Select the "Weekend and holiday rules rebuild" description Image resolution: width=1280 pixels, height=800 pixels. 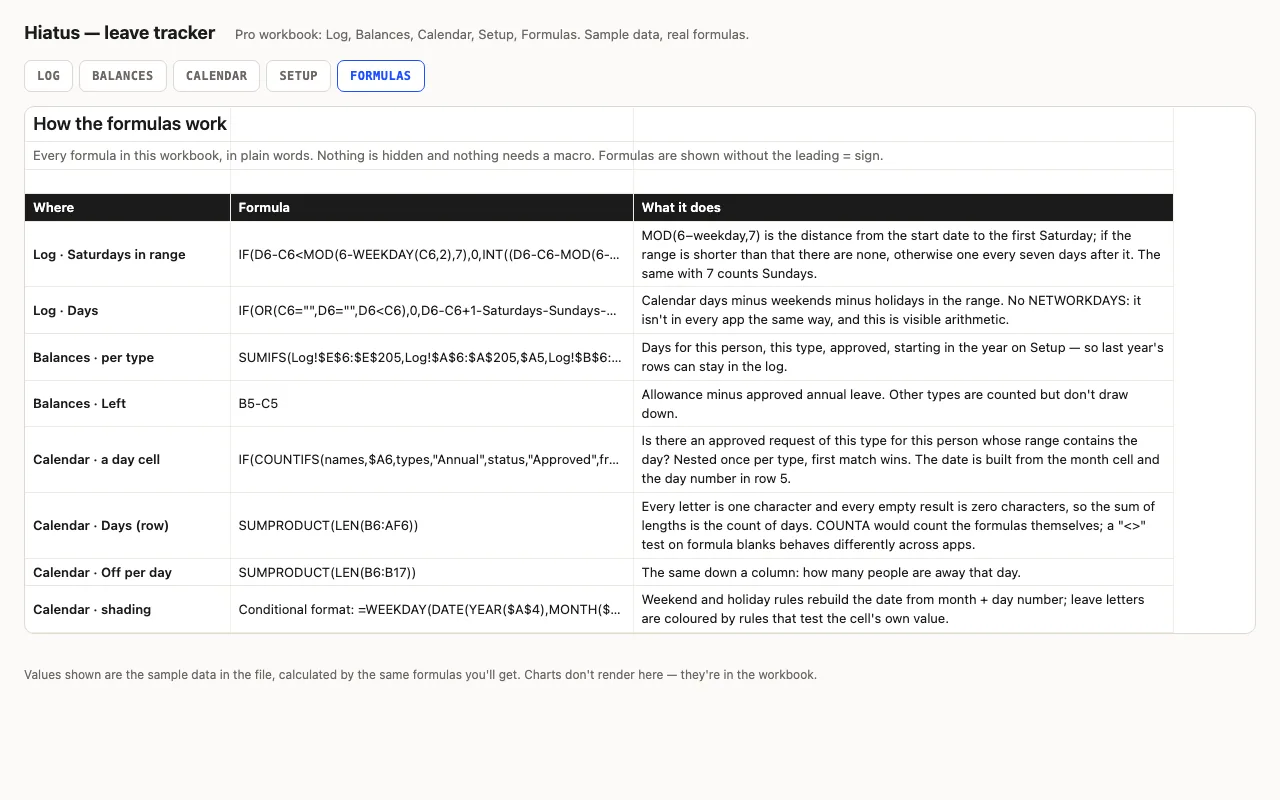903,609
